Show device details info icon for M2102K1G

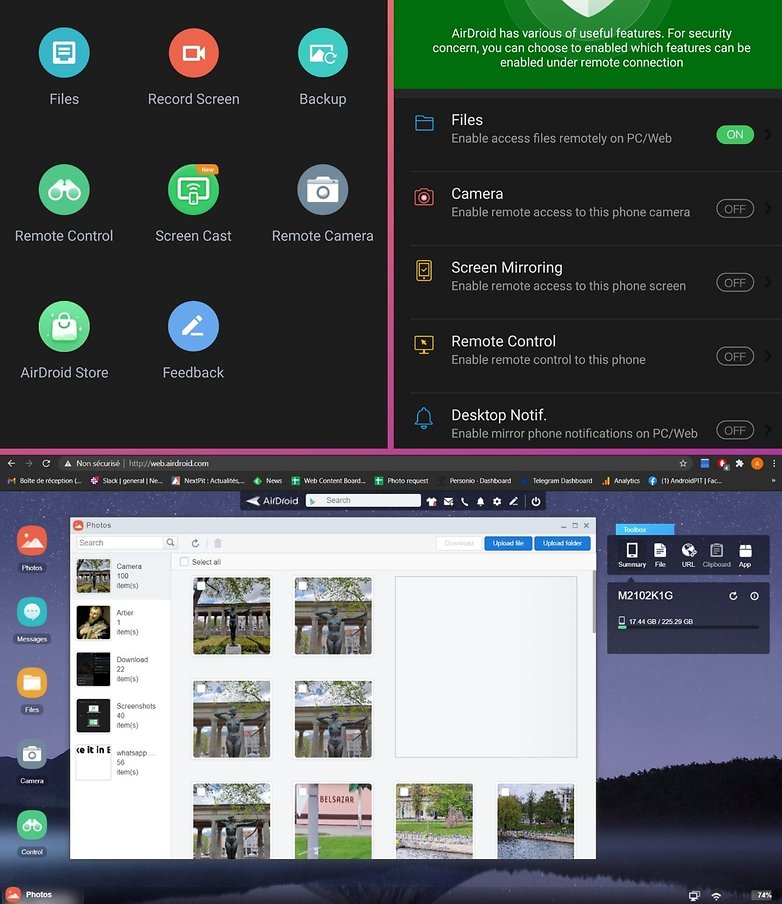tap(754, 596)
